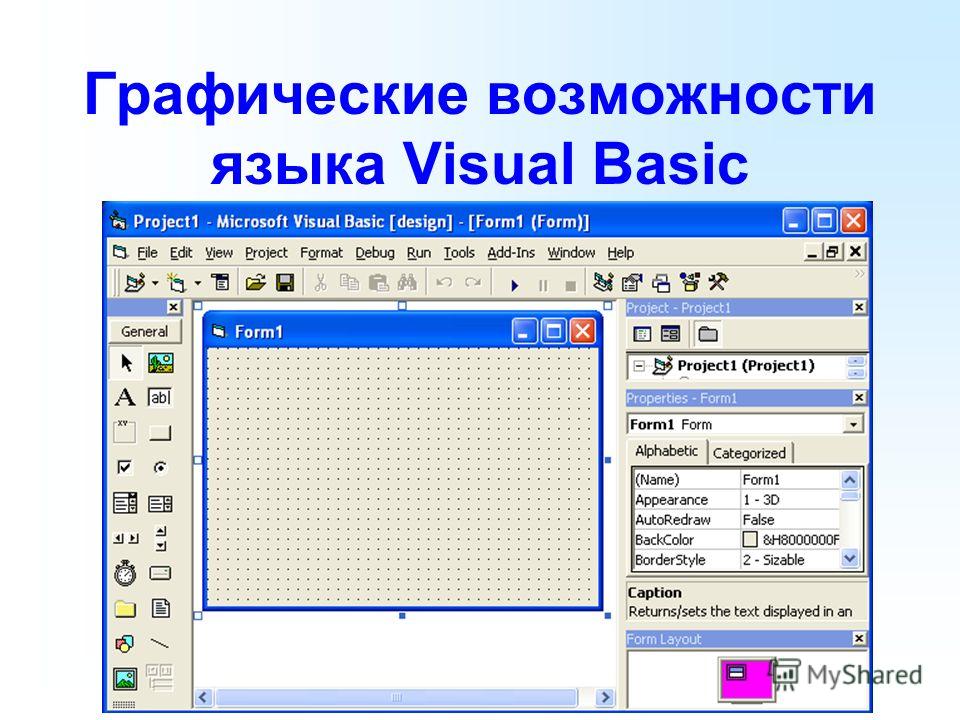Open the File menu
Viewport: 960px width, 720px height.
point(147,253)
